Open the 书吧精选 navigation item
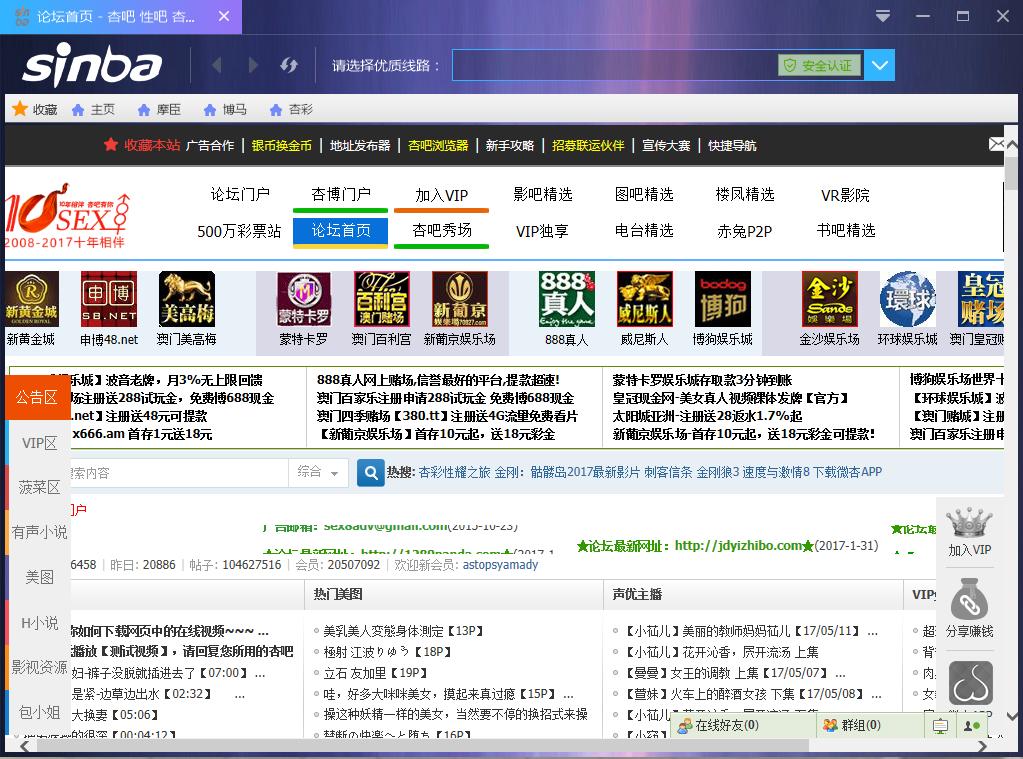This screenshot has height=759, width=1023. tap(846, 230)
